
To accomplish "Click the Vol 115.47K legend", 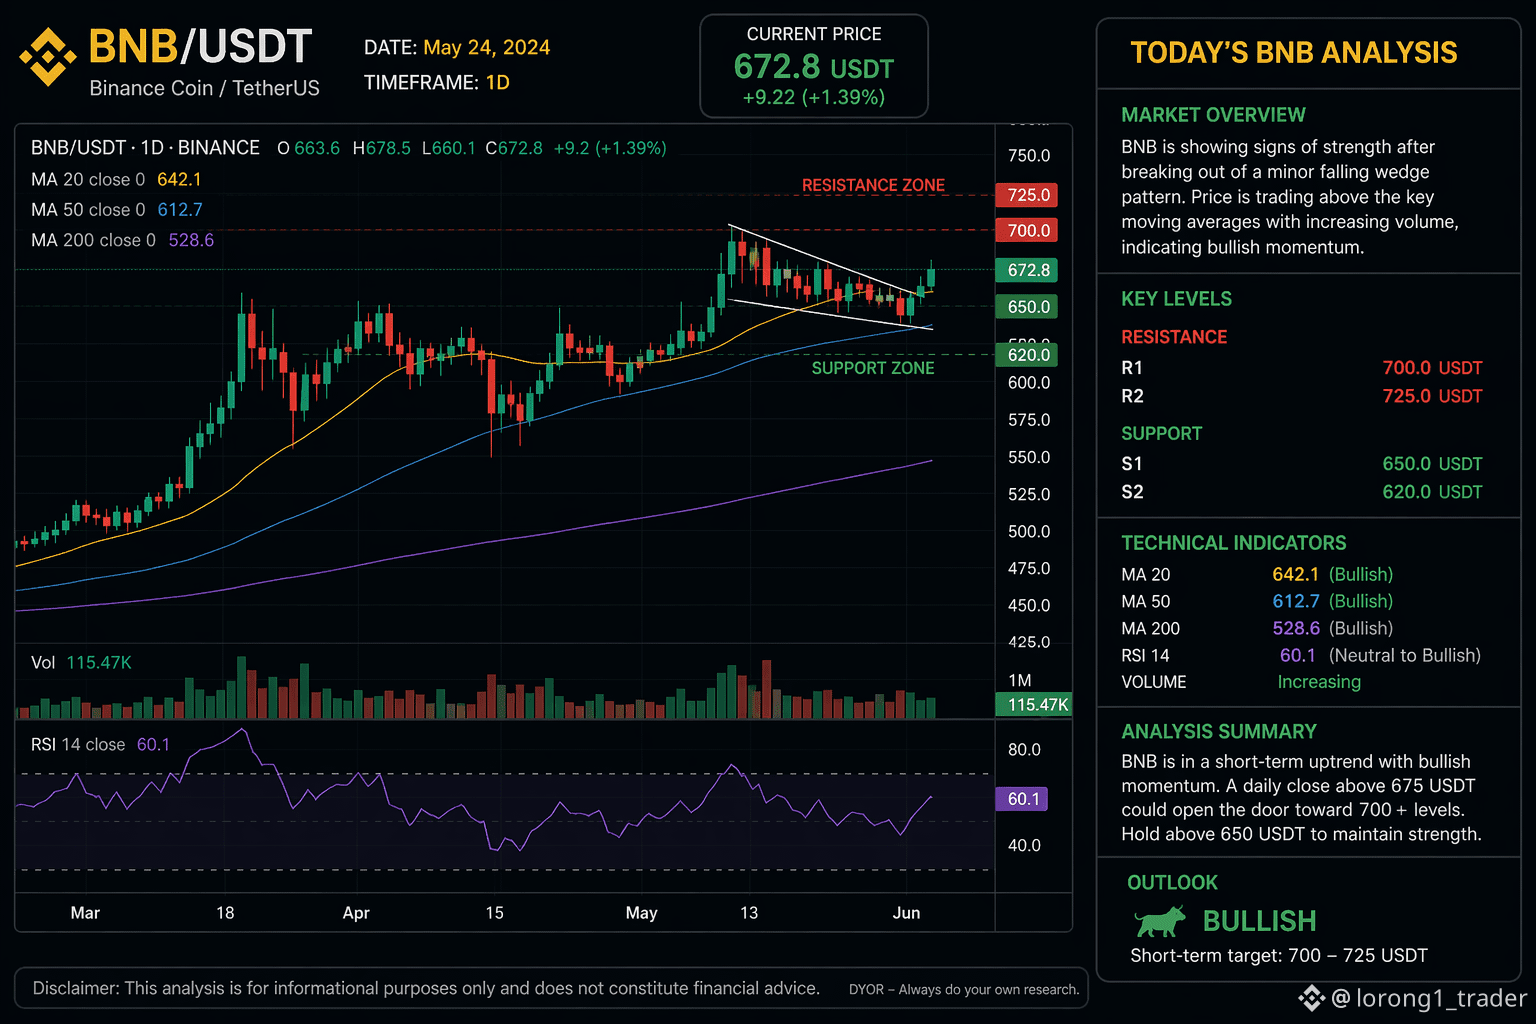I will click(81, 663).
